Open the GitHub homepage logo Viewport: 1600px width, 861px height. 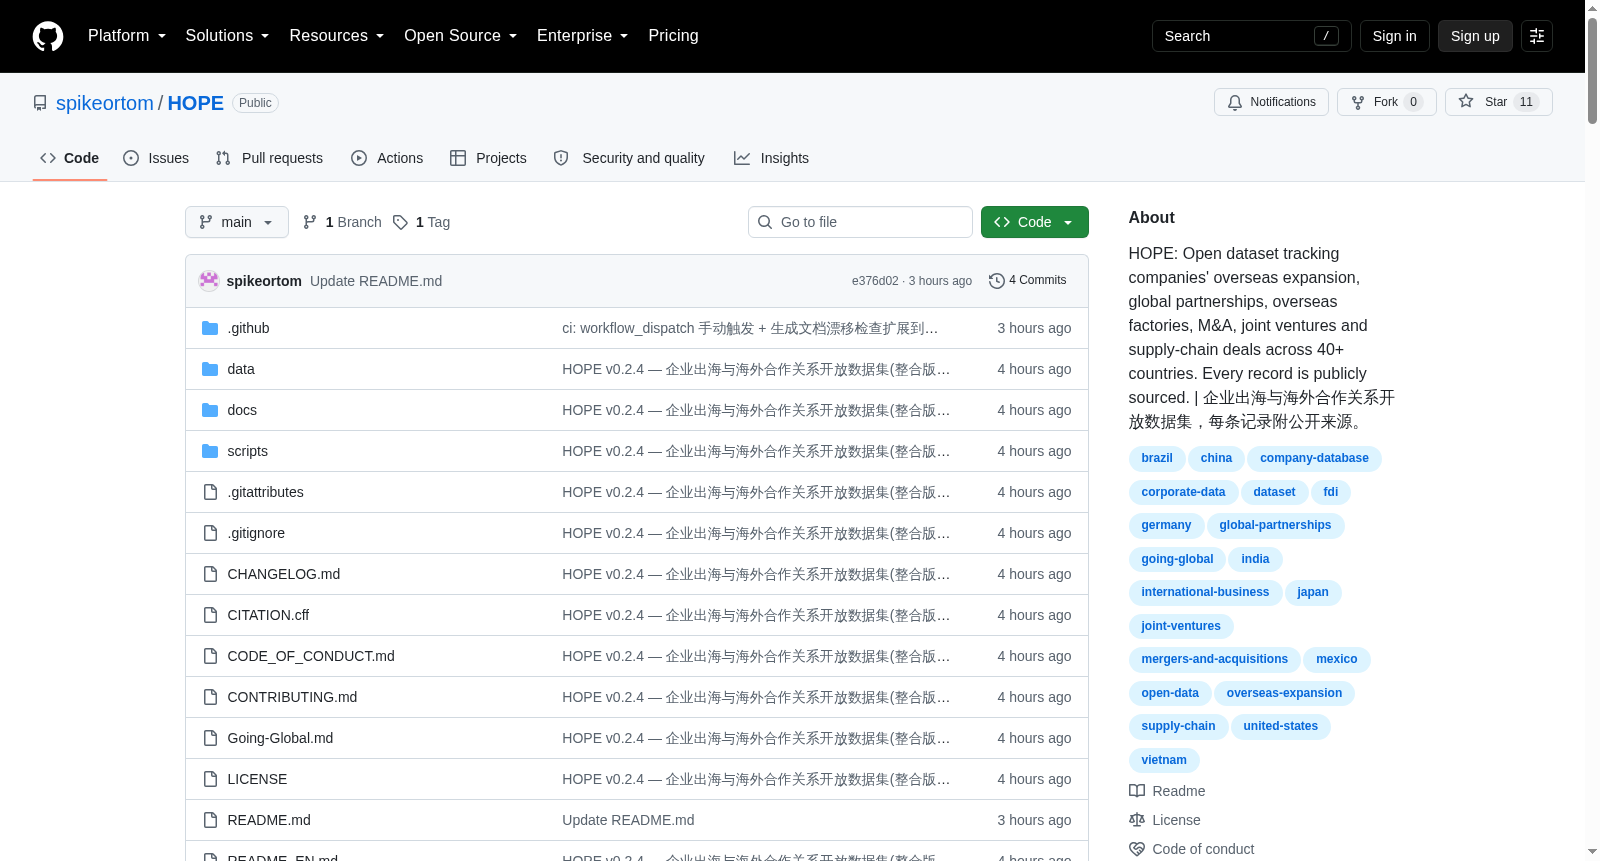(x=48, y=36)
